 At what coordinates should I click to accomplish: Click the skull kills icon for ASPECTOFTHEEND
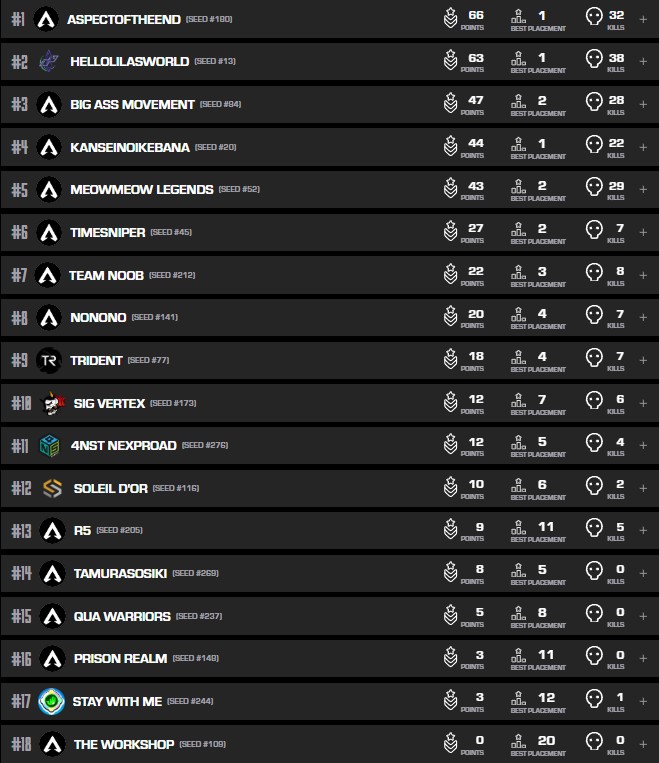coord(594,18)
